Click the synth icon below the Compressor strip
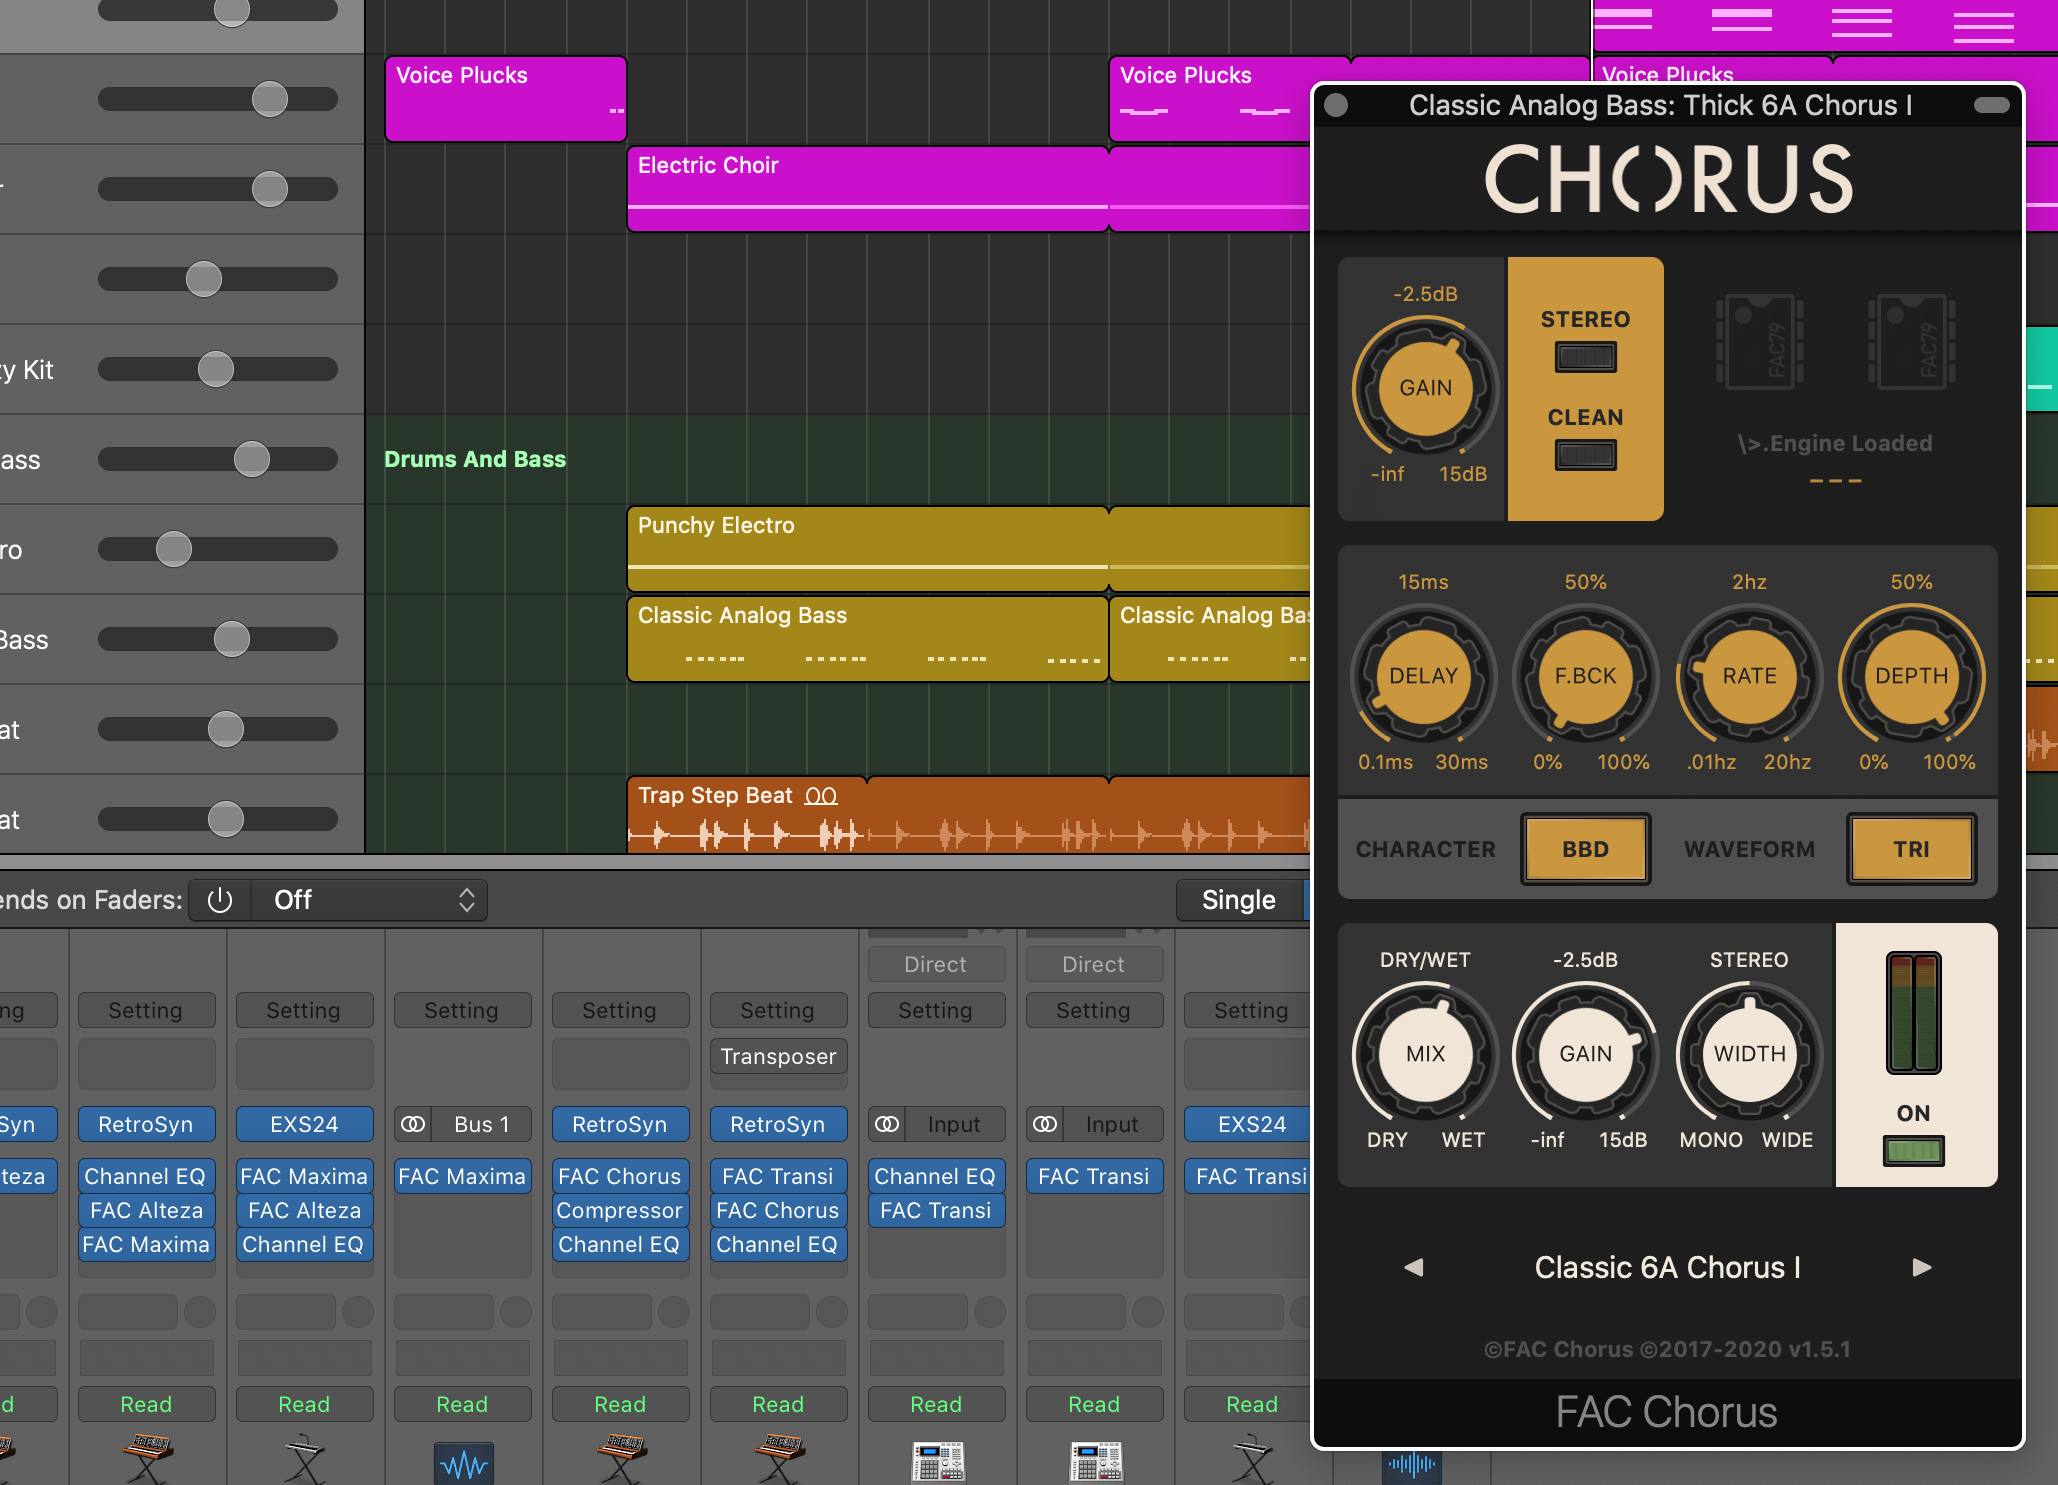 (621, 1460)
